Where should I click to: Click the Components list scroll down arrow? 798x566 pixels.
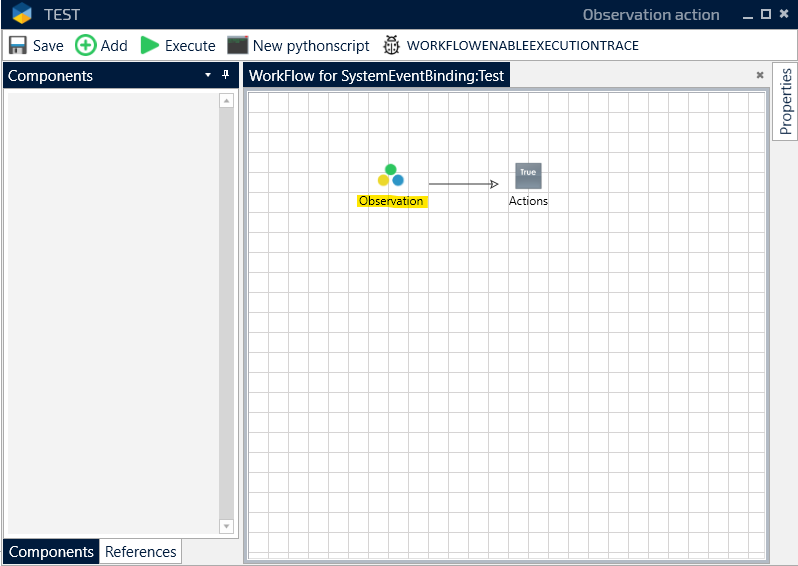(226, 526)
